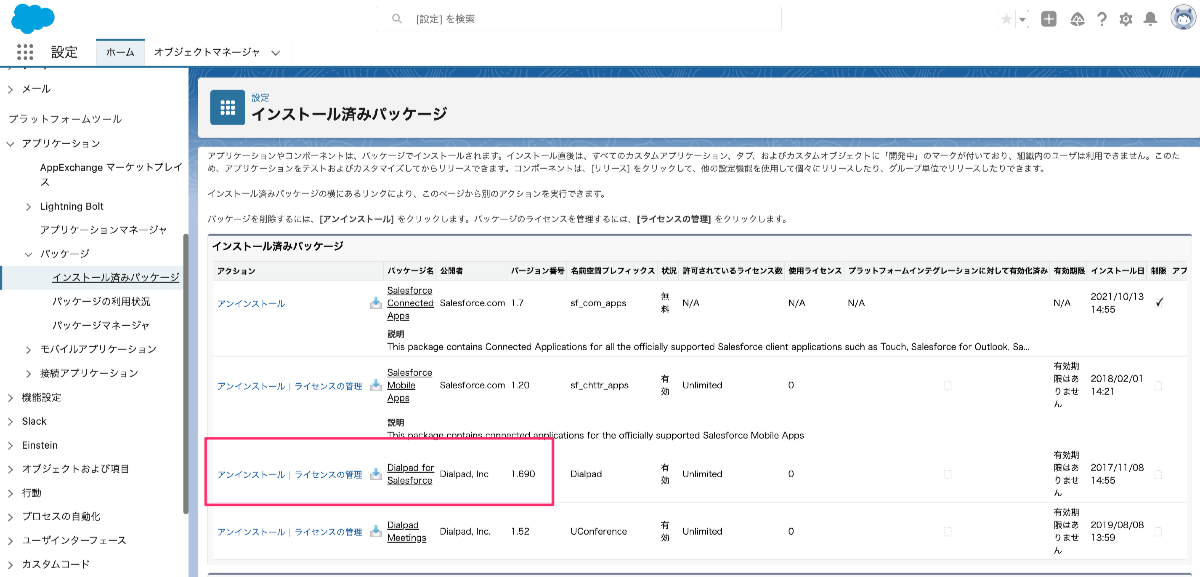Expand the 行動 section
1200x577 pixels.
click(x=10, y=493)
